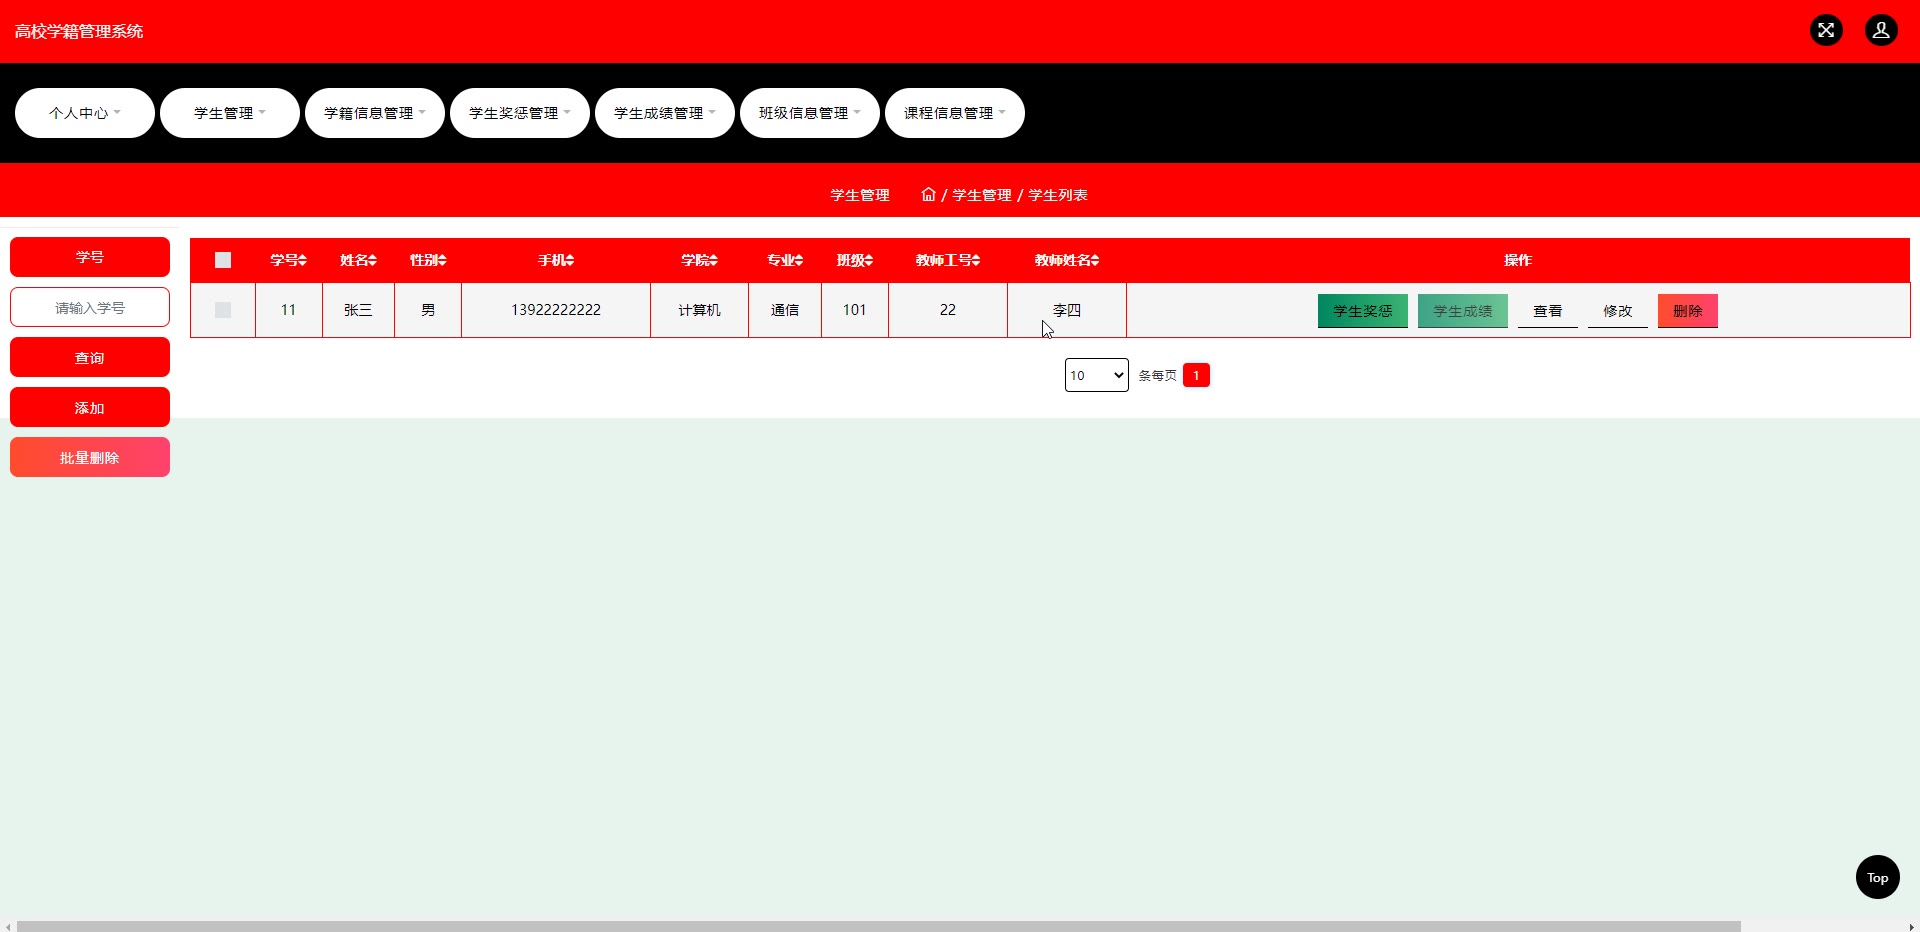Click the phone number 13922222222 cell
Image resolution: width=1920 pixels, height=932 pixels.
click(556, 310)
